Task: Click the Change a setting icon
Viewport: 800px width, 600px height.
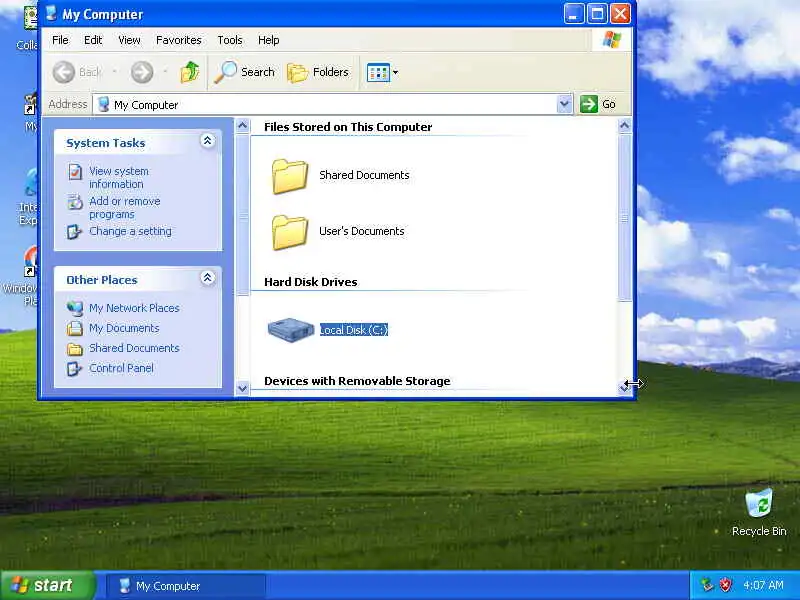Action: tap(74, 232)
